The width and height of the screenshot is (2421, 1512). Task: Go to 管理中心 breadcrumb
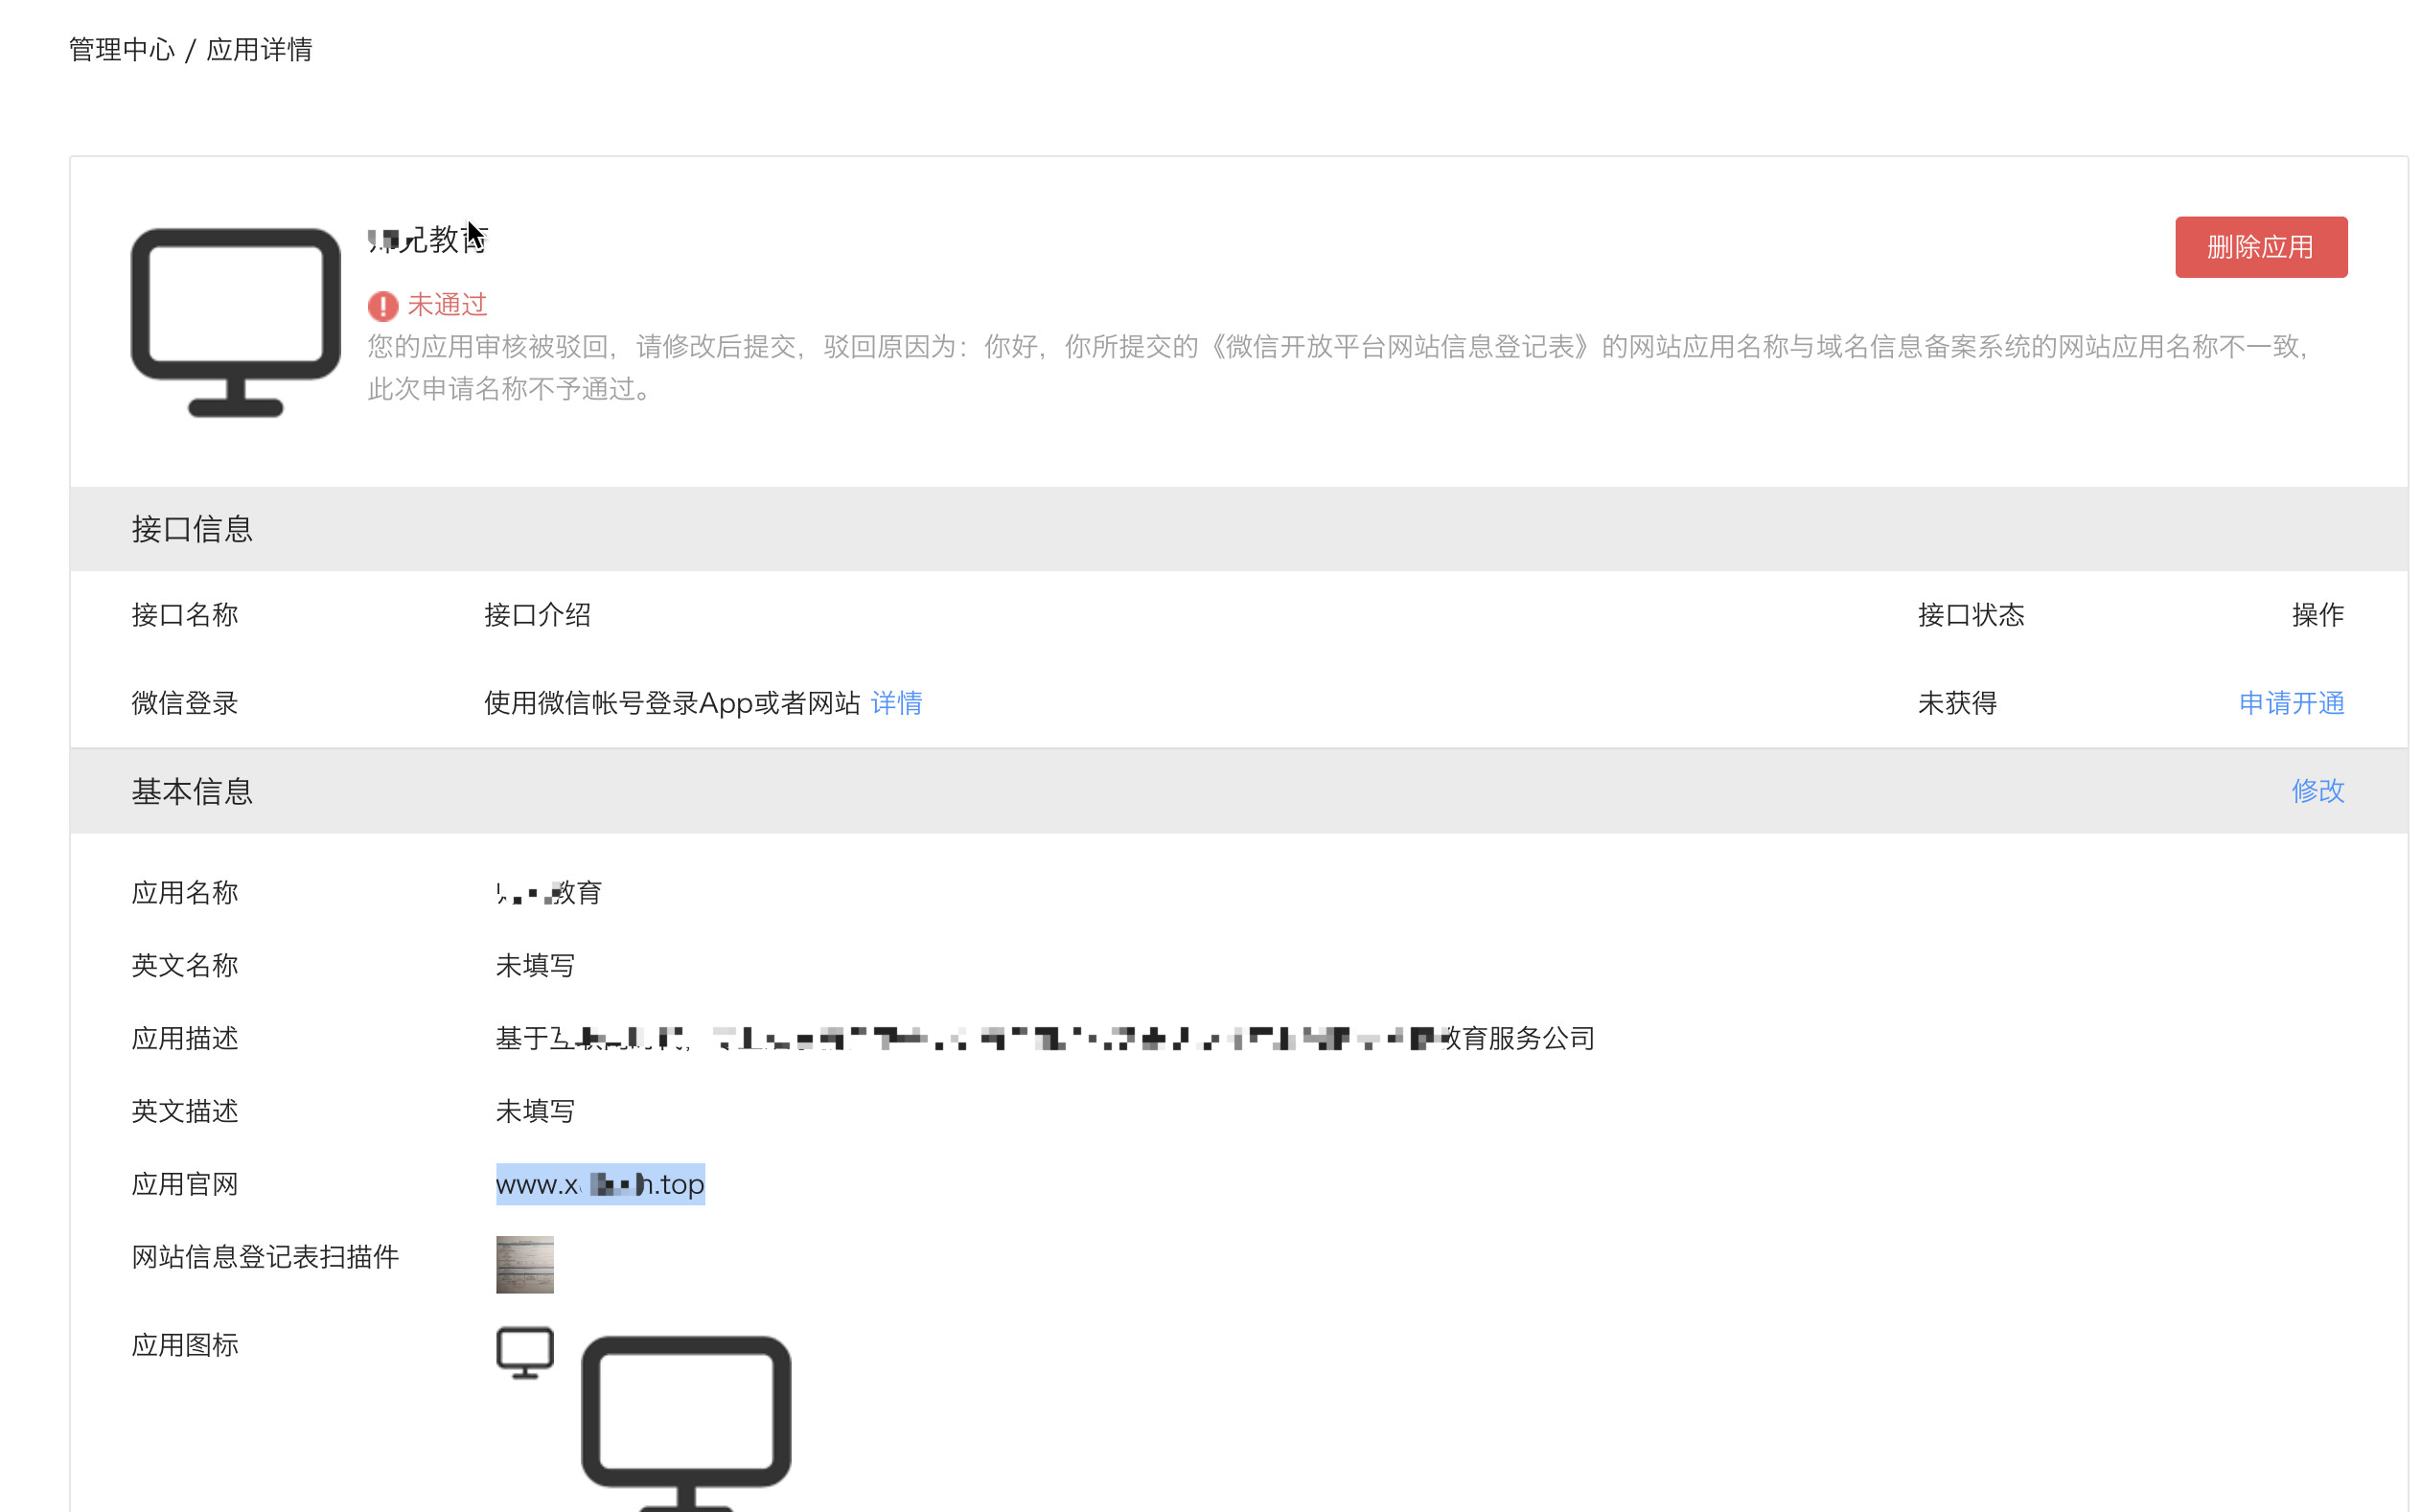(x=121, y=50)
